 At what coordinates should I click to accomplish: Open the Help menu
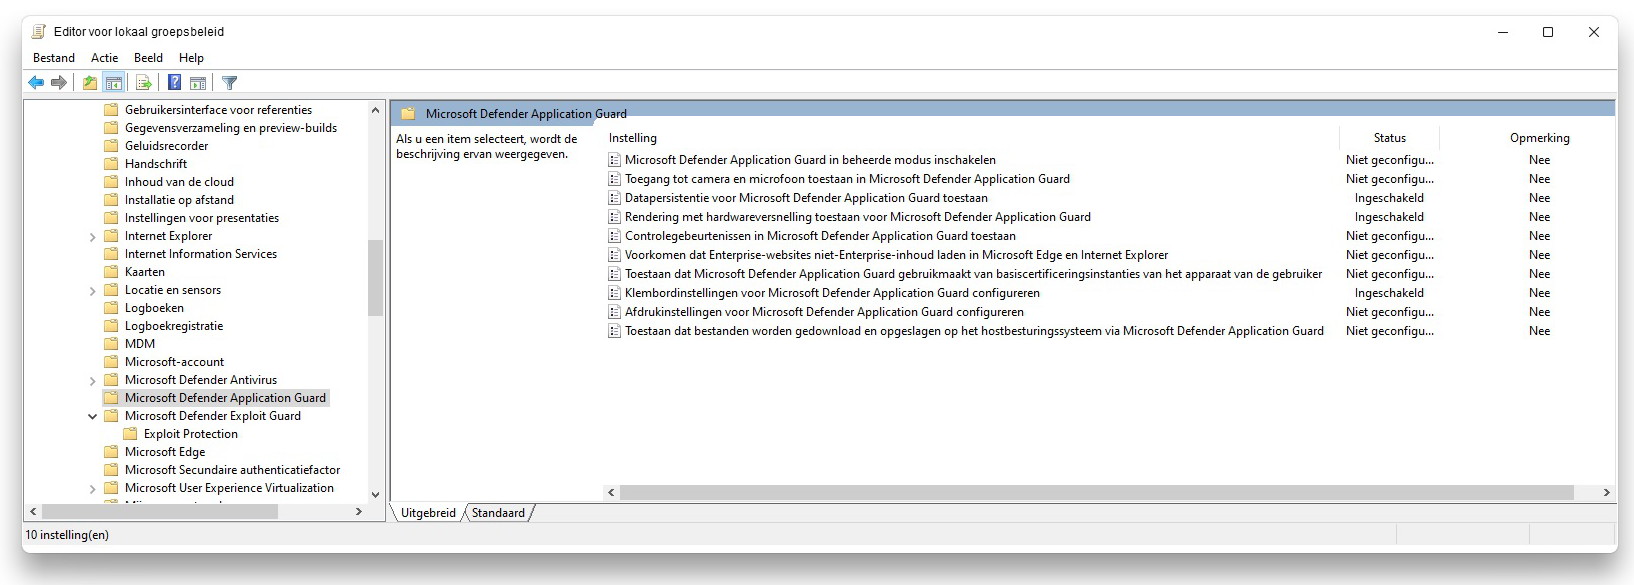(x=191, y=58)
